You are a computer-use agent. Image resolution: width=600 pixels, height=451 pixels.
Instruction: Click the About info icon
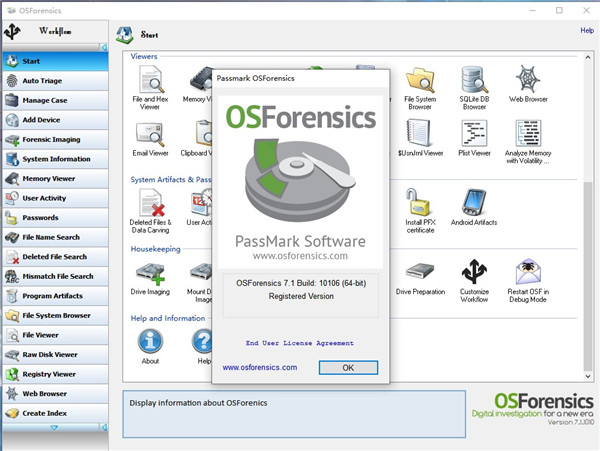pos(150,341)
